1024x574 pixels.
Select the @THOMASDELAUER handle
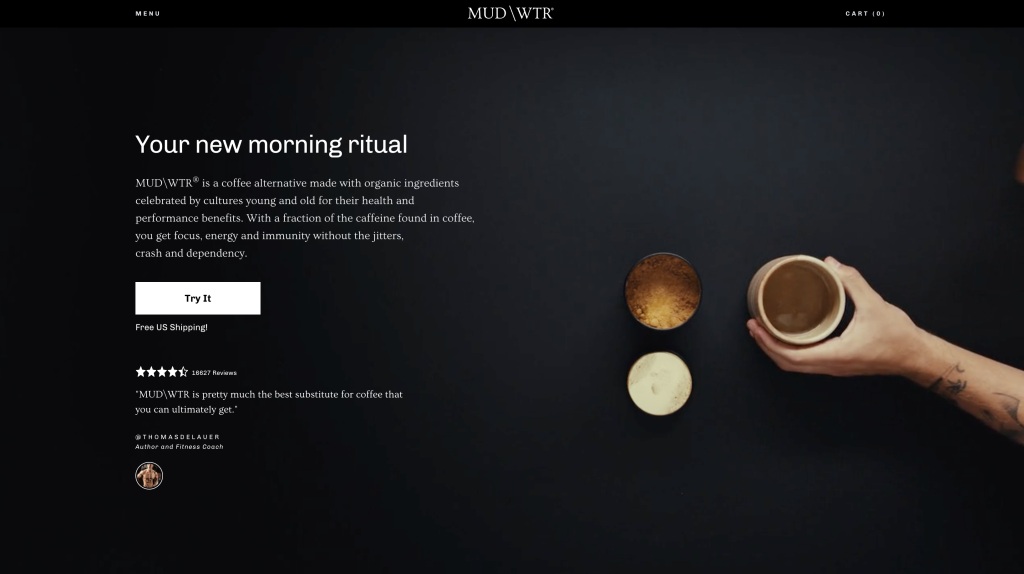pos(178,437)
